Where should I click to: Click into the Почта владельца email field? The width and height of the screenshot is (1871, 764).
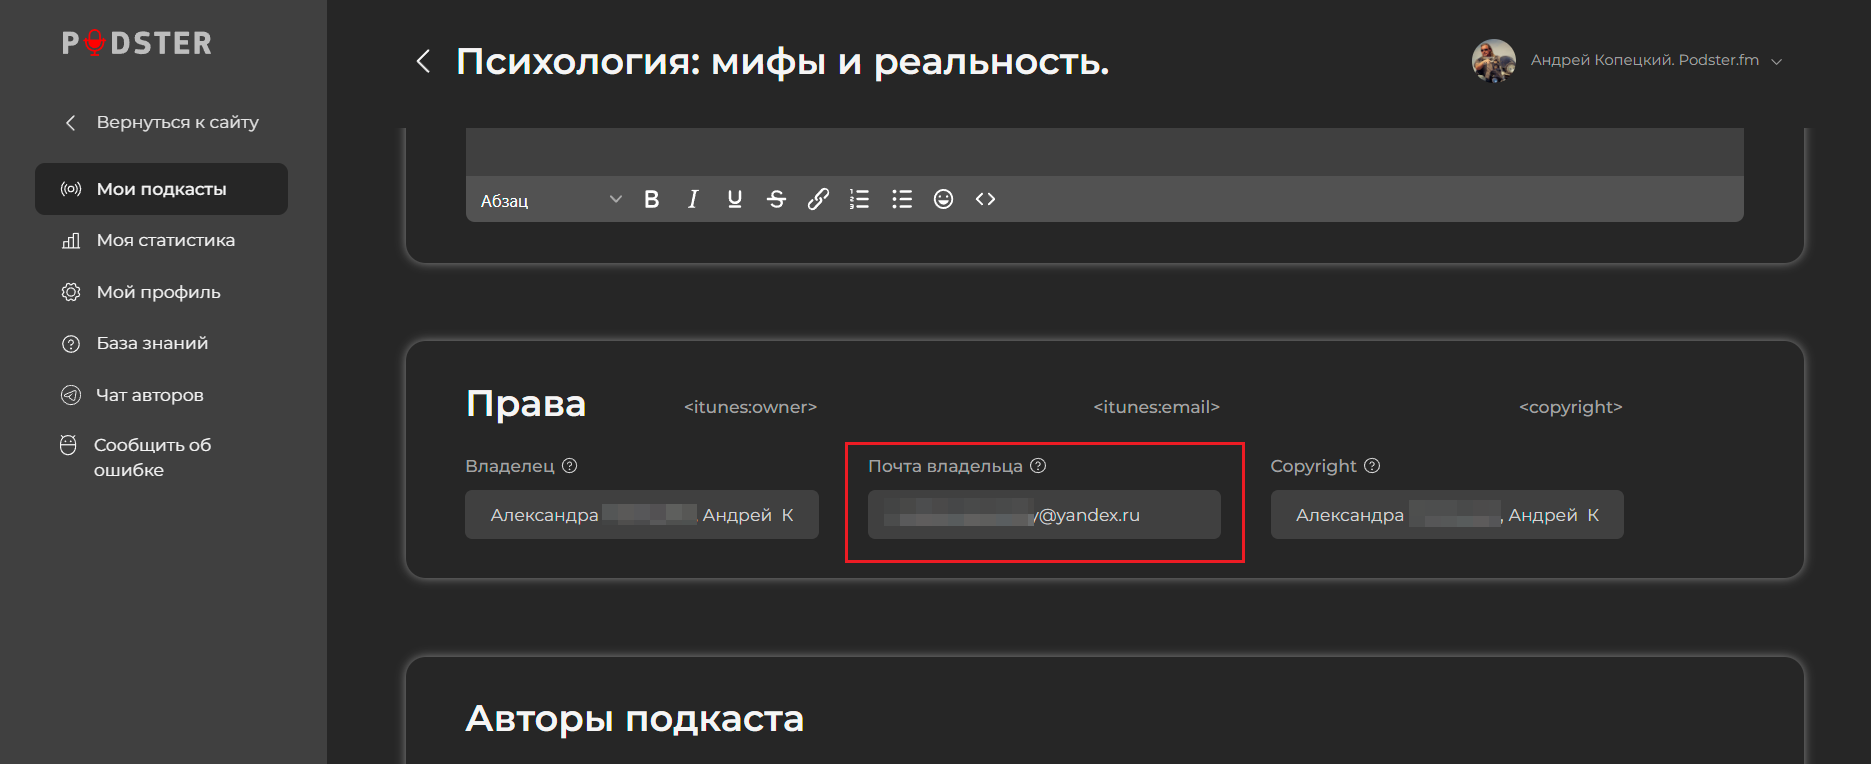[1044, 515]
